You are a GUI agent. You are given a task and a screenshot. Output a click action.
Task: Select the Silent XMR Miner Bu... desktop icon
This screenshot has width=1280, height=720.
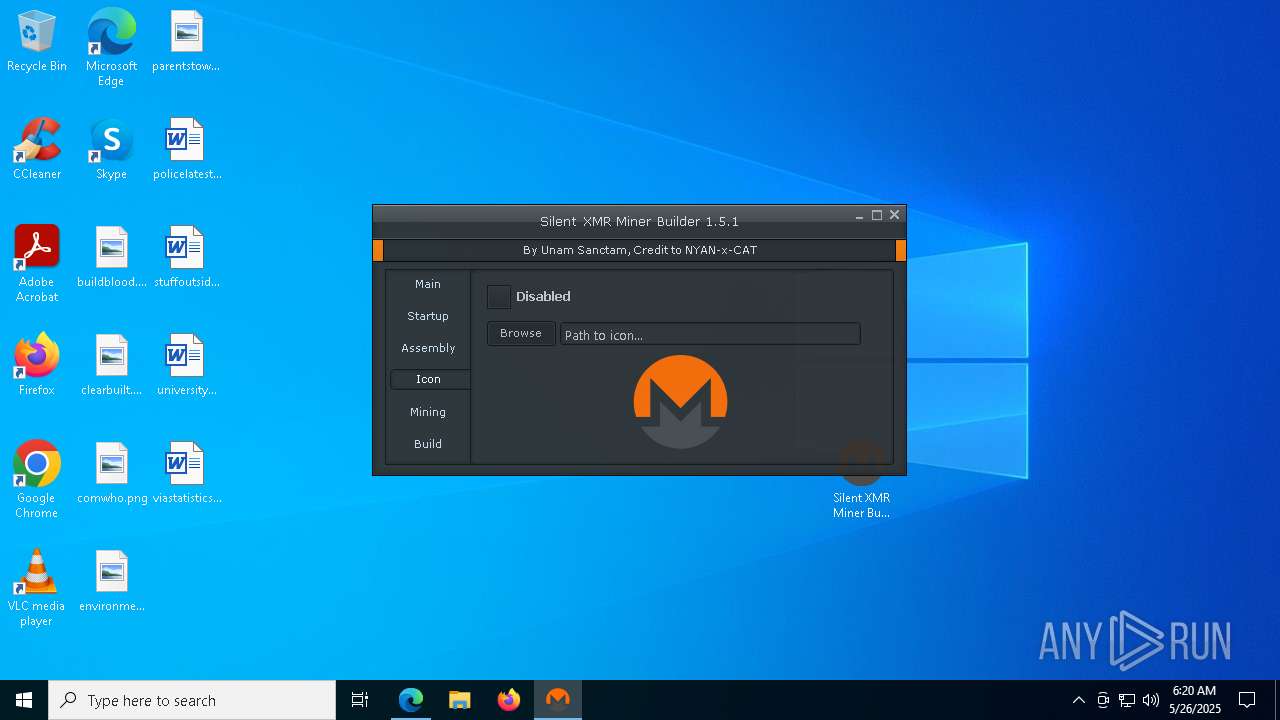point(861,480)
